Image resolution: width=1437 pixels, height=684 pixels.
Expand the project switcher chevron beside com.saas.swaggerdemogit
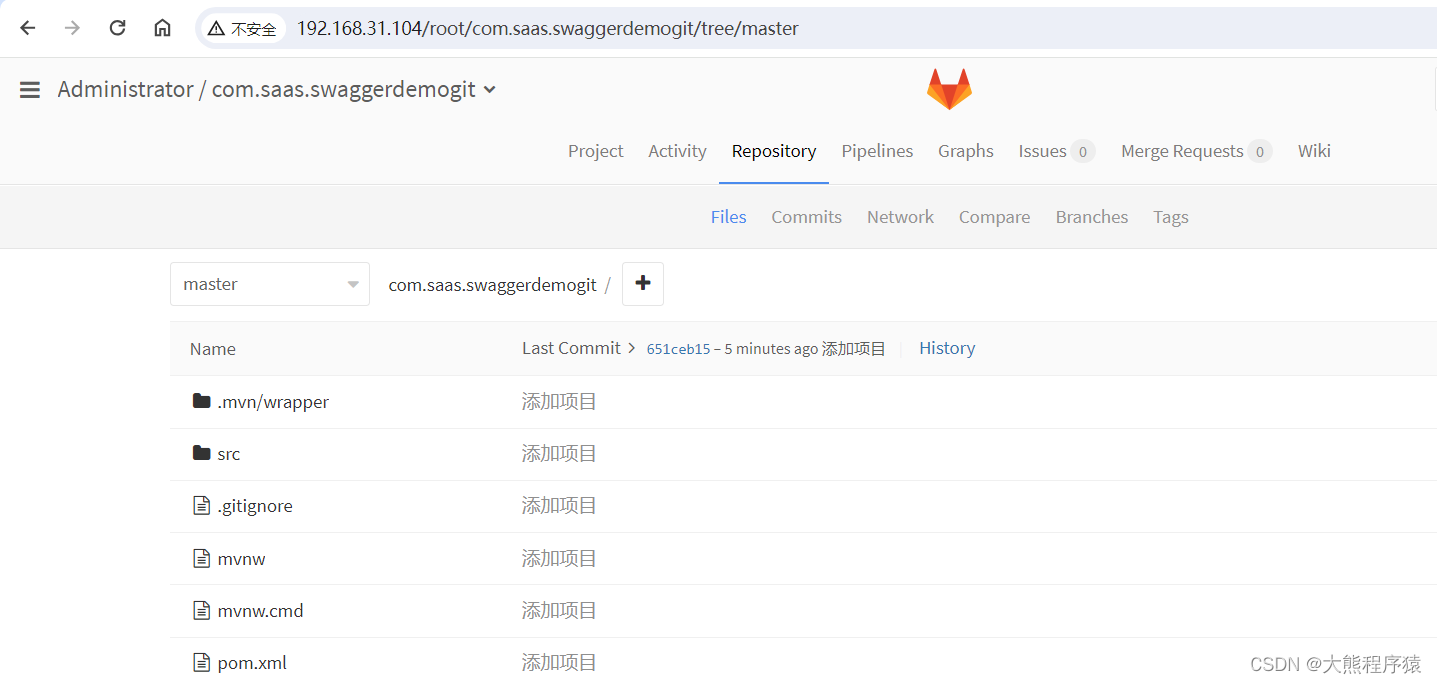click(489, 90)
